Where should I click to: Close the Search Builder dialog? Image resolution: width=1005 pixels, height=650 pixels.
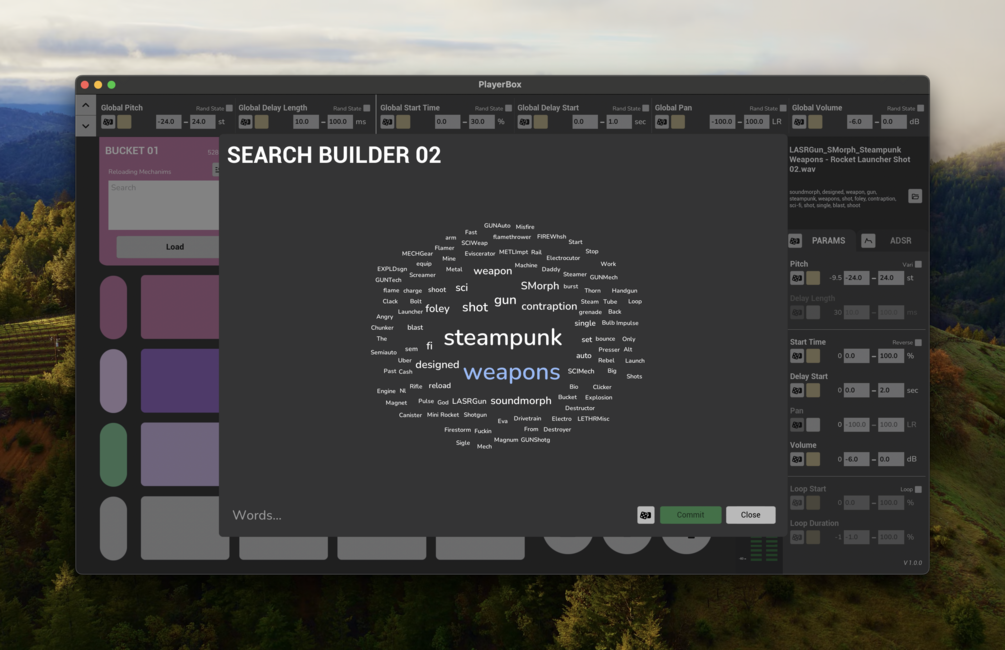pyautogui.click(x=751, y=515)
